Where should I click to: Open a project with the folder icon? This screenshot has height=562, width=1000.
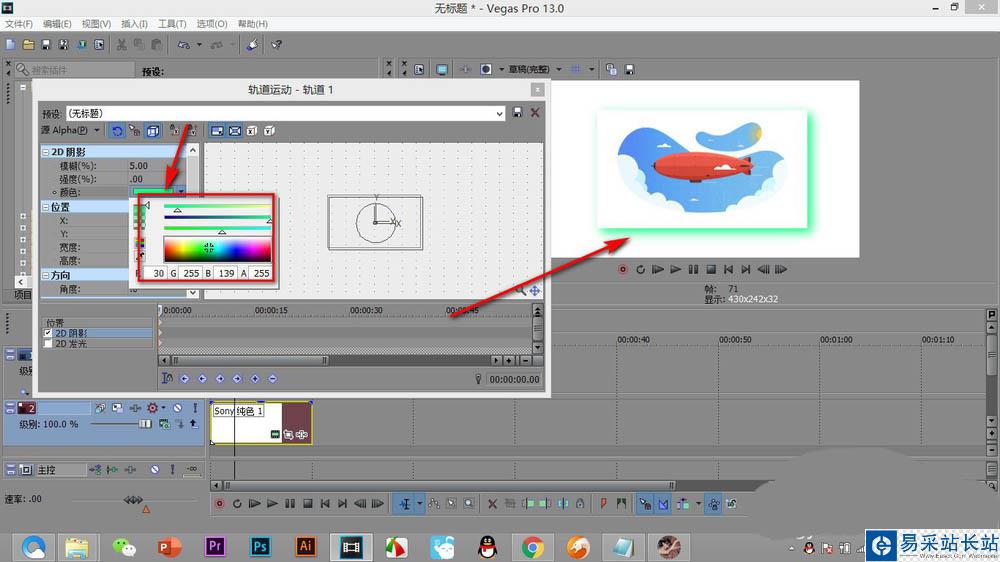point(28,45)
